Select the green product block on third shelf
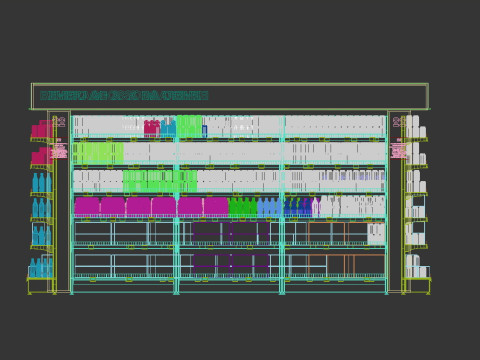Screen dimensions: 480x360 (x=160, y=181)
